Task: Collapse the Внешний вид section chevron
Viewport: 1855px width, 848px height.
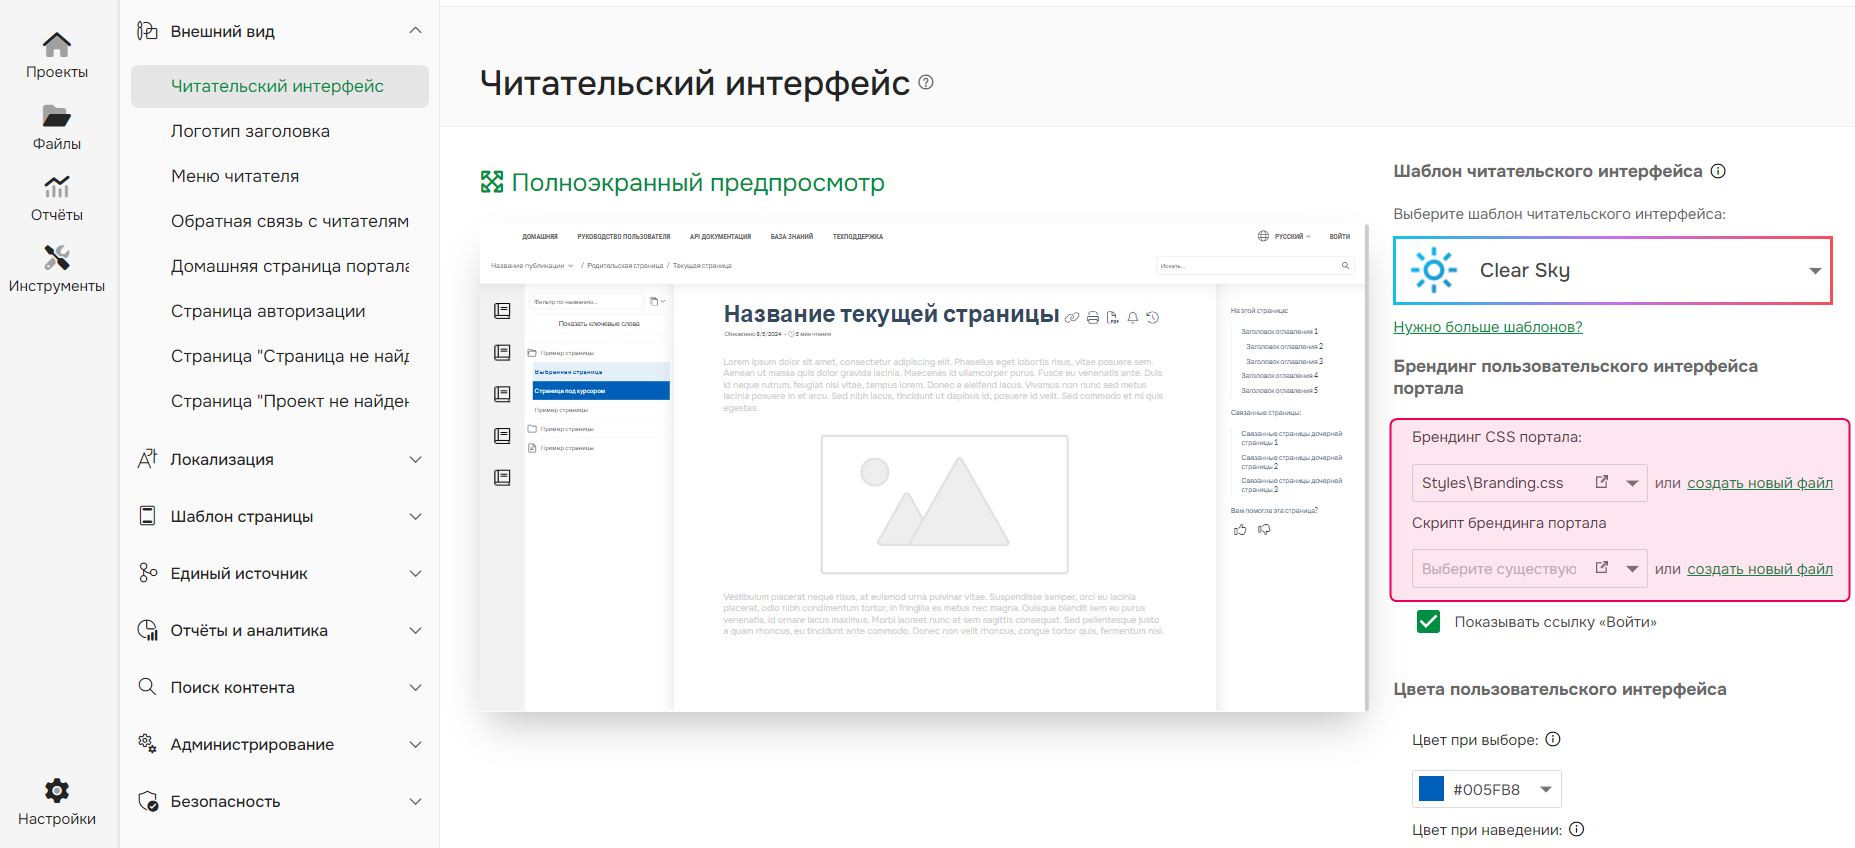Action: 416,31
